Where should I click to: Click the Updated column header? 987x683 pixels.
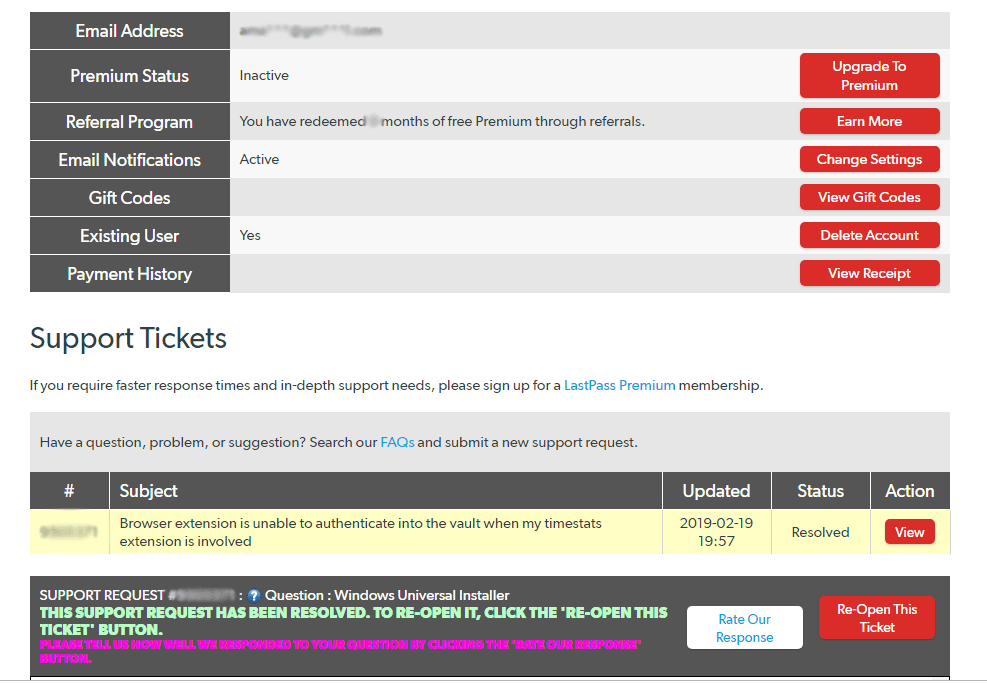pyautogui.click(x=716, y=490)
